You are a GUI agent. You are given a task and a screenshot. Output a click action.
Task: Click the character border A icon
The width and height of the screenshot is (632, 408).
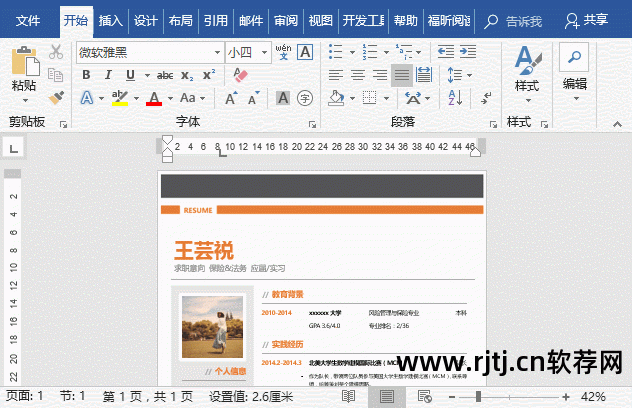tap(305, 52)
